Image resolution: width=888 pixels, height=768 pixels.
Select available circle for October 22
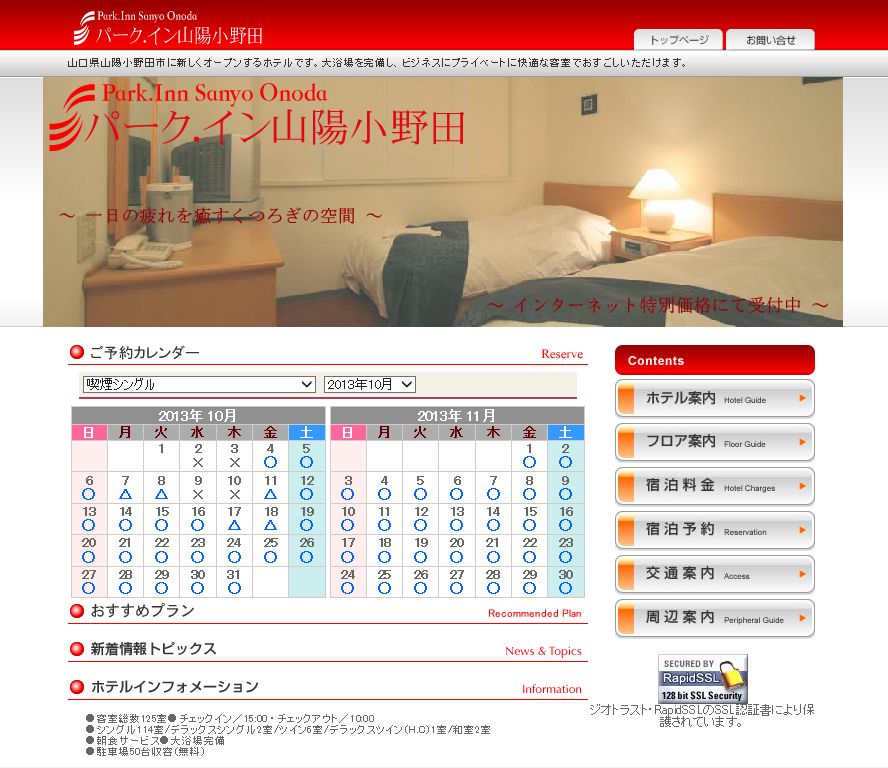(161, 557)
